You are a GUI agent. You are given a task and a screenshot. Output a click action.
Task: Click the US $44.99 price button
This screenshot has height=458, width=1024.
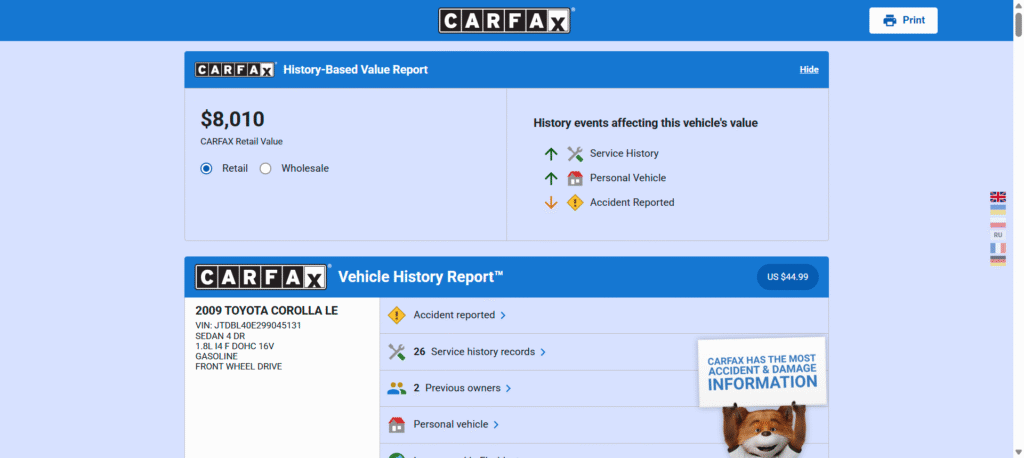click(788, 277)
